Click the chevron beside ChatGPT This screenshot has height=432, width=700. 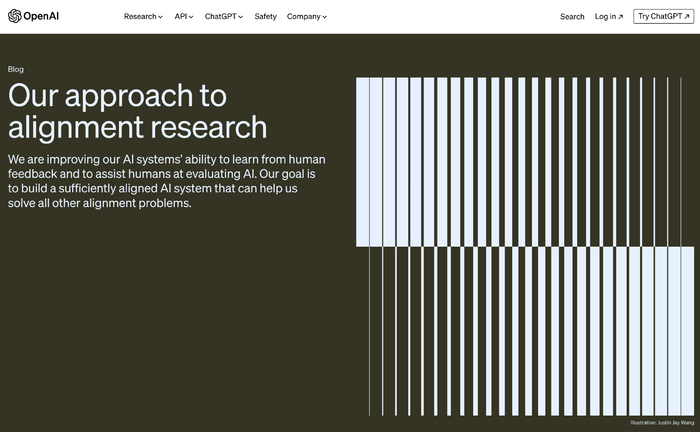click(241, 17)
